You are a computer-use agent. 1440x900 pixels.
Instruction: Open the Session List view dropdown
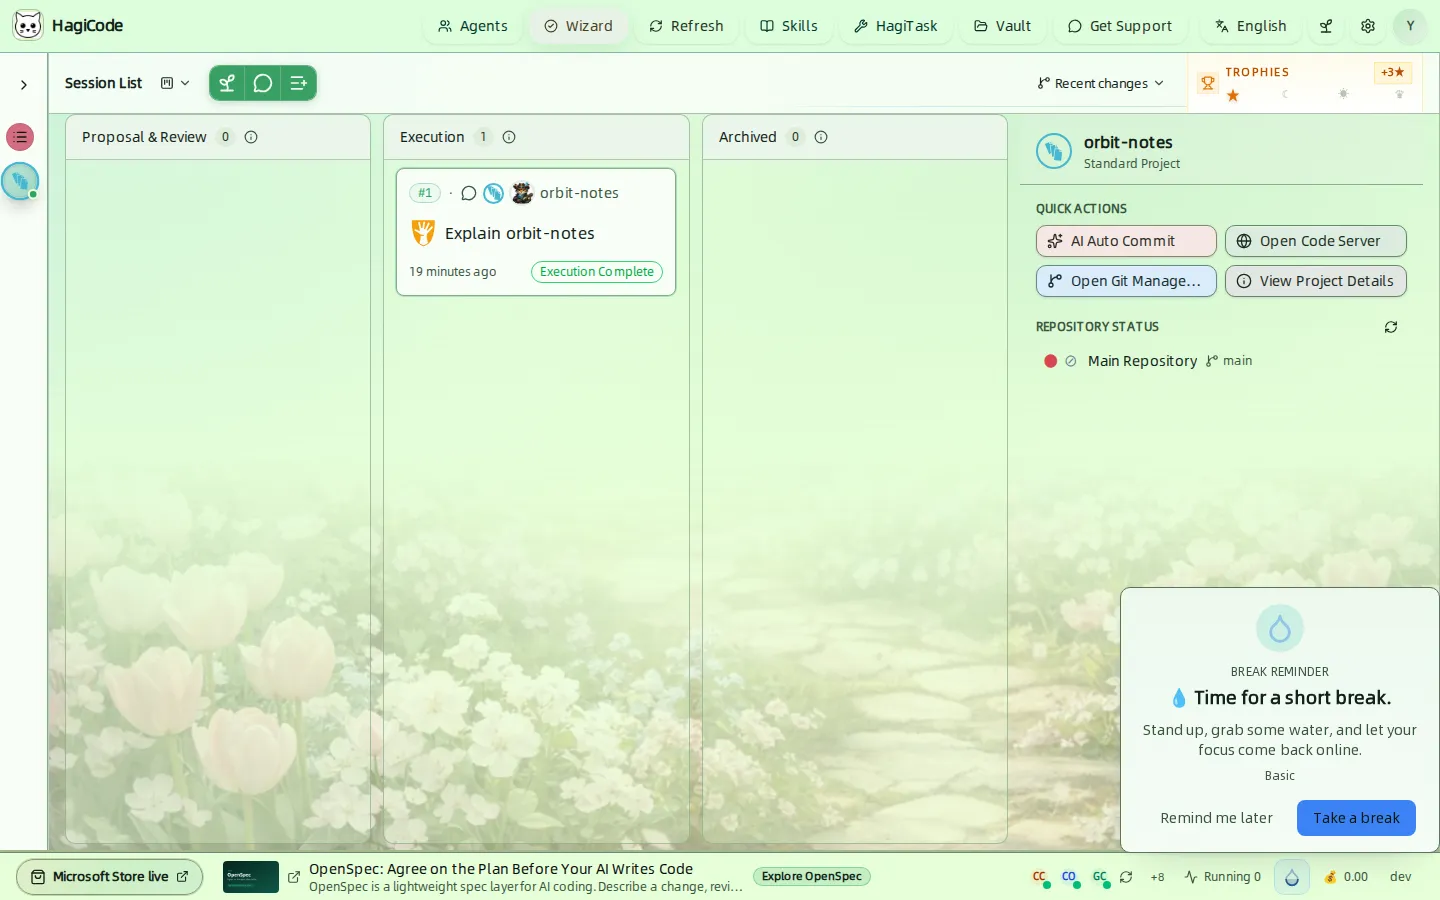coord(175,83)
